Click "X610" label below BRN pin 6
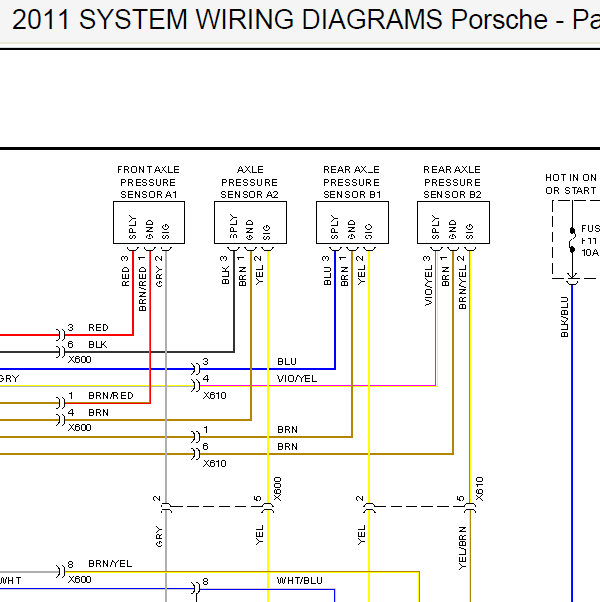This screenshot has height=602, width=600. click(215, 463)
